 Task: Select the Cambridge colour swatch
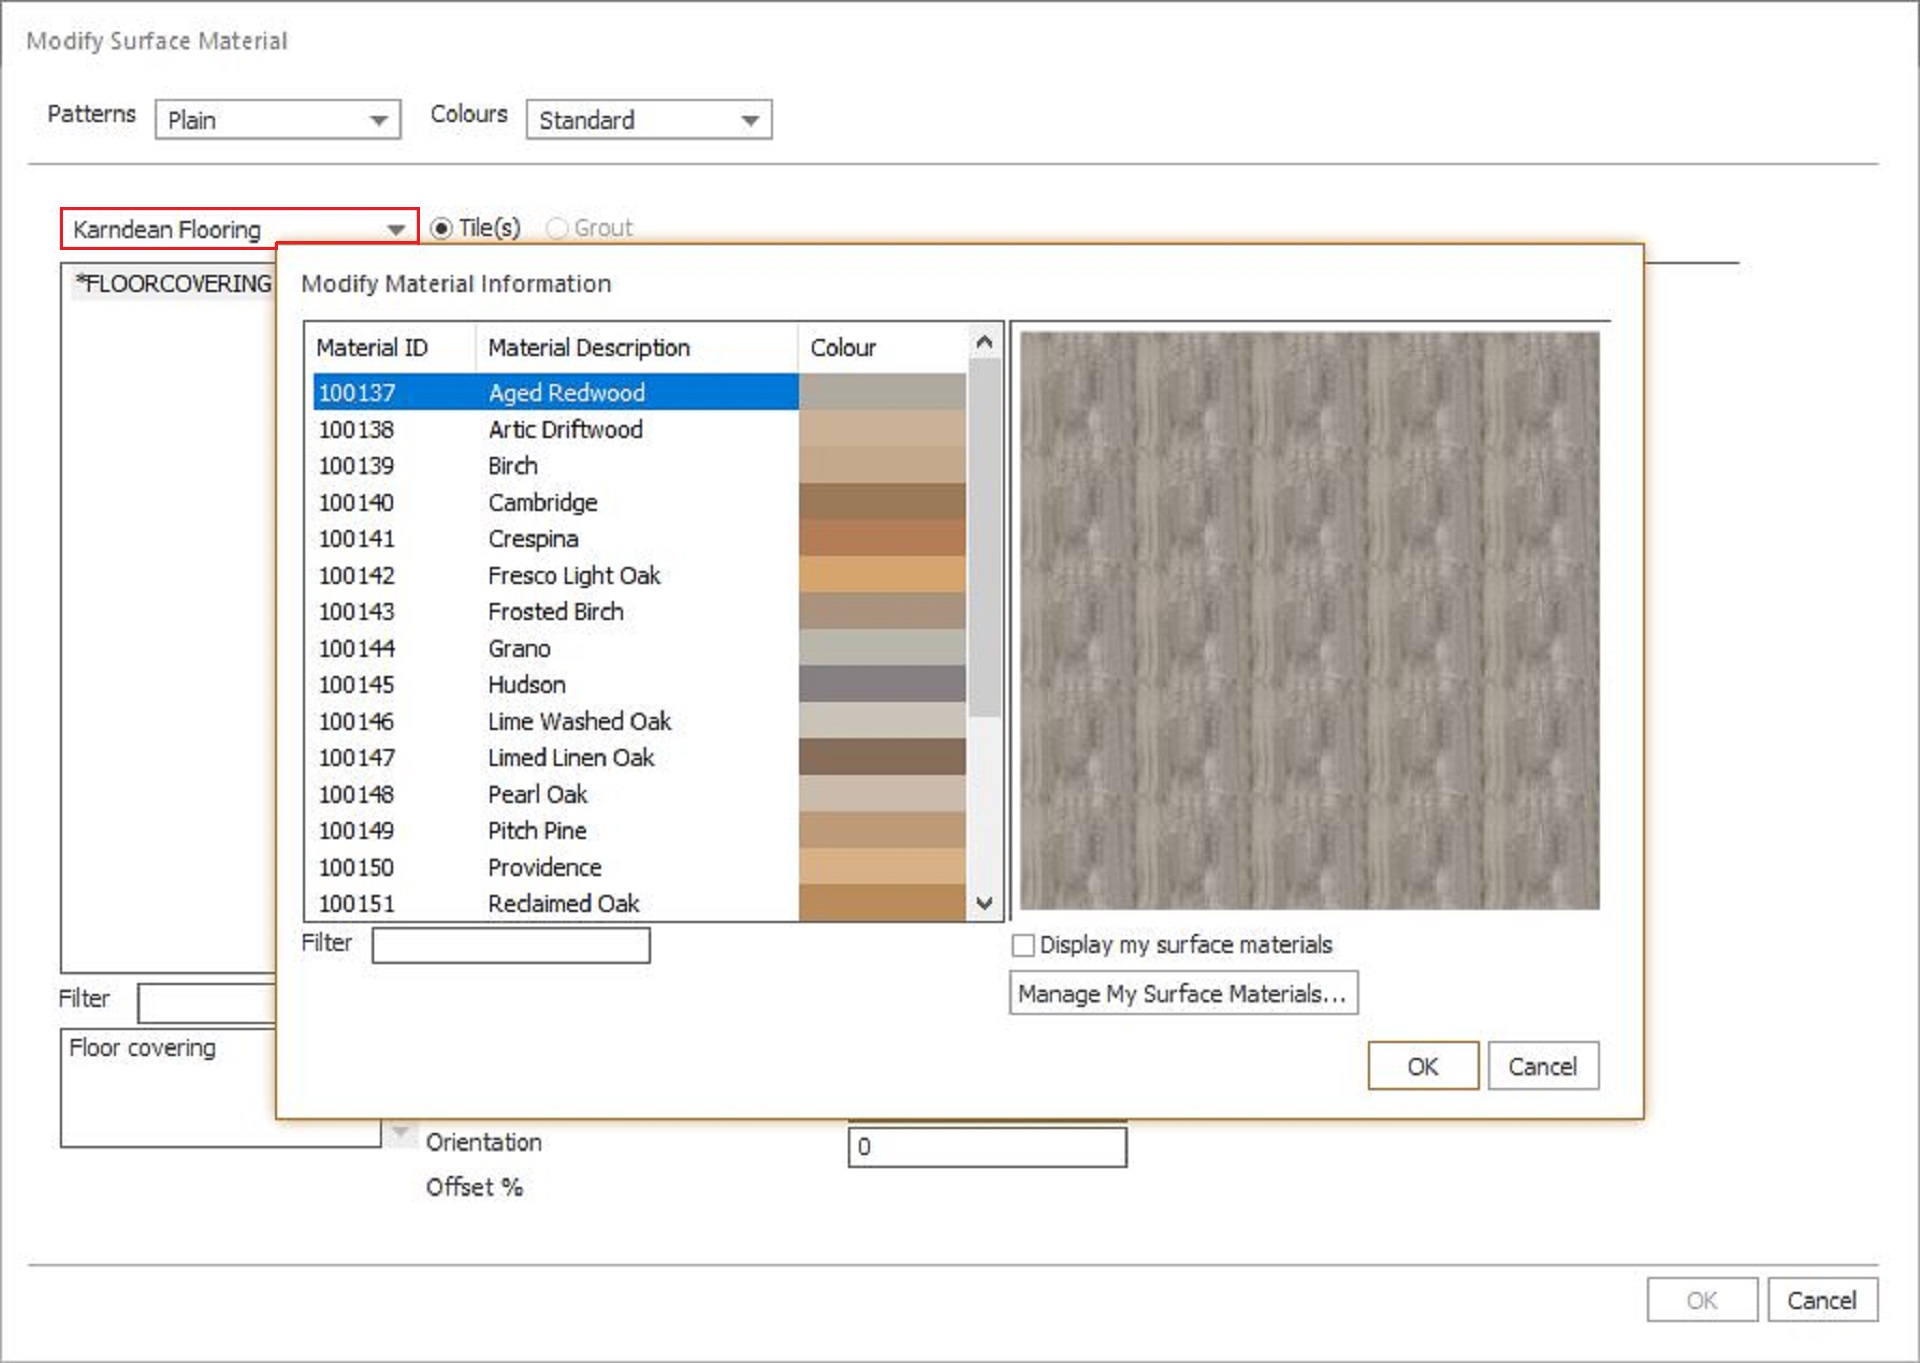click(882, 502)
